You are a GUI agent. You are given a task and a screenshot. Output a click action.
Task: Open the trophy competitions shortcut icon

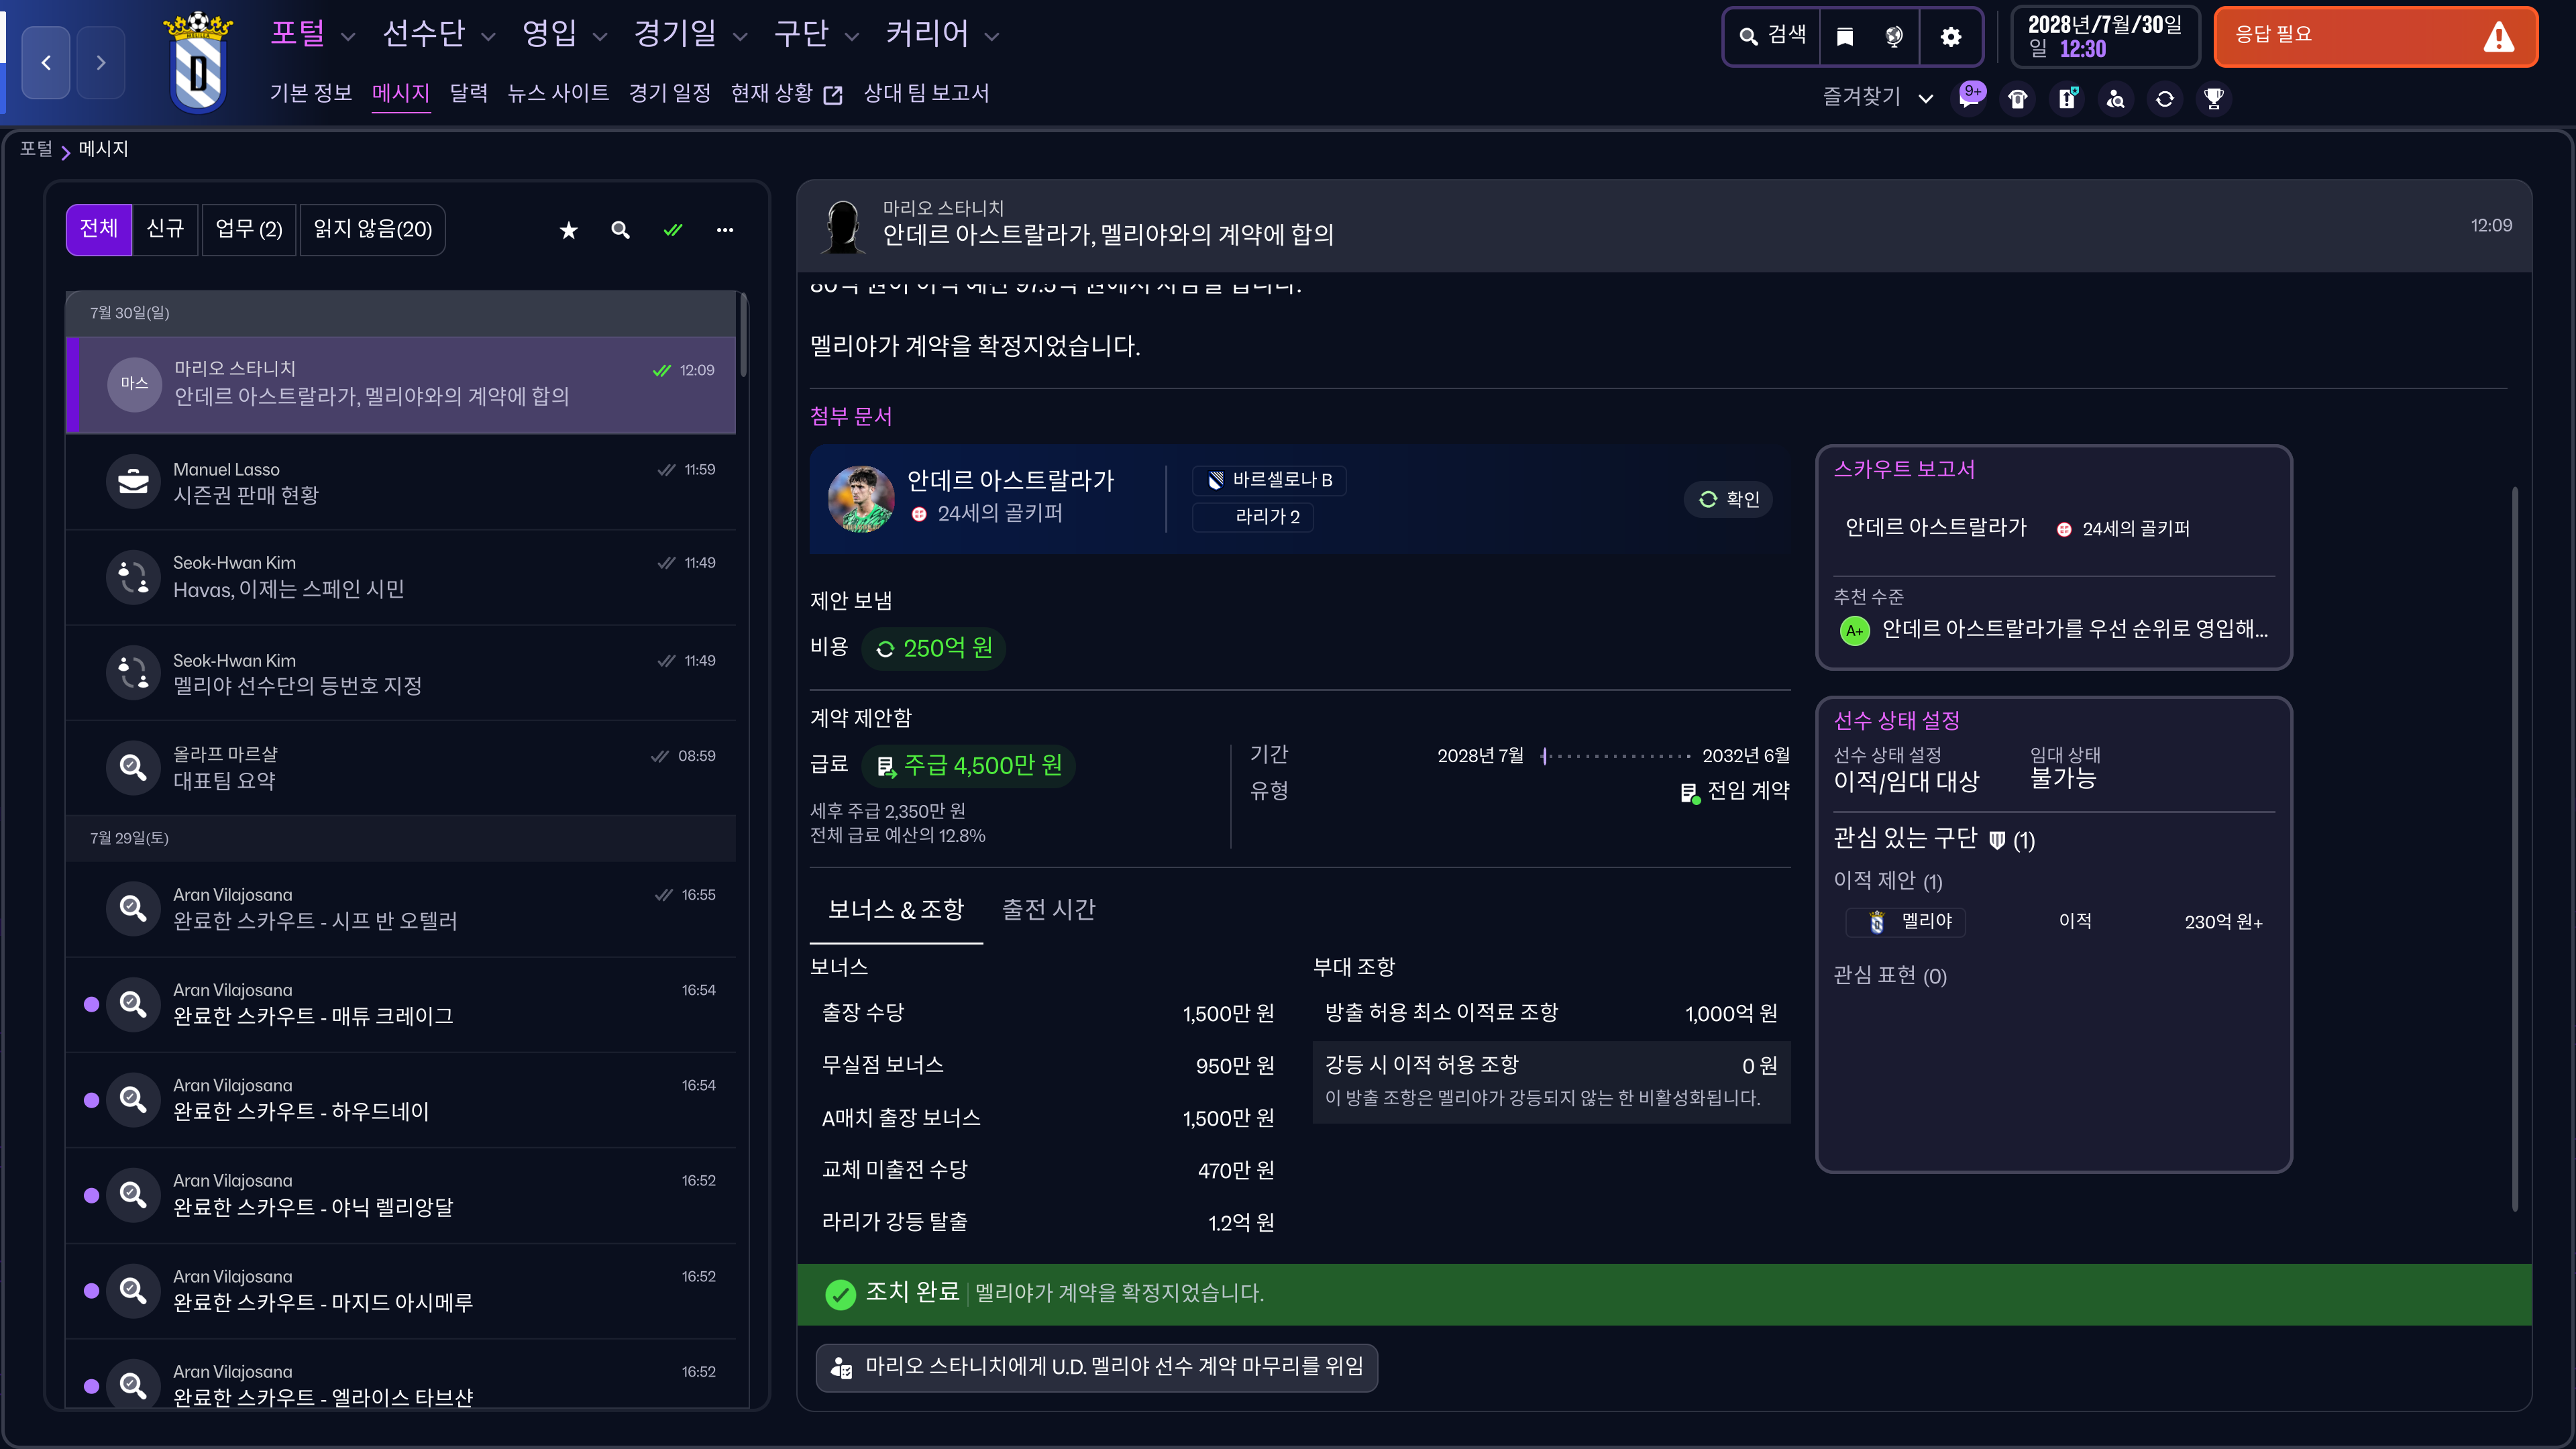[x=2214, y=98]
